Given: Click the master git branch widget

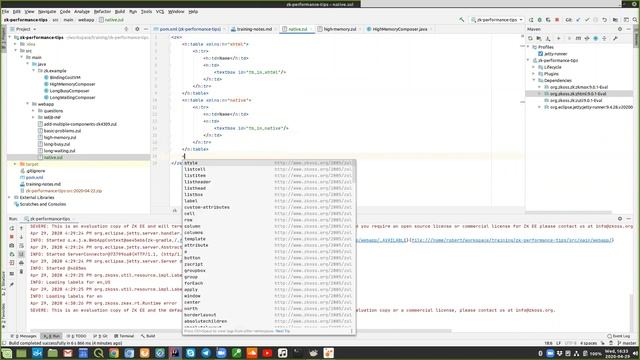Looking at the screenshot, I should 627,343.
